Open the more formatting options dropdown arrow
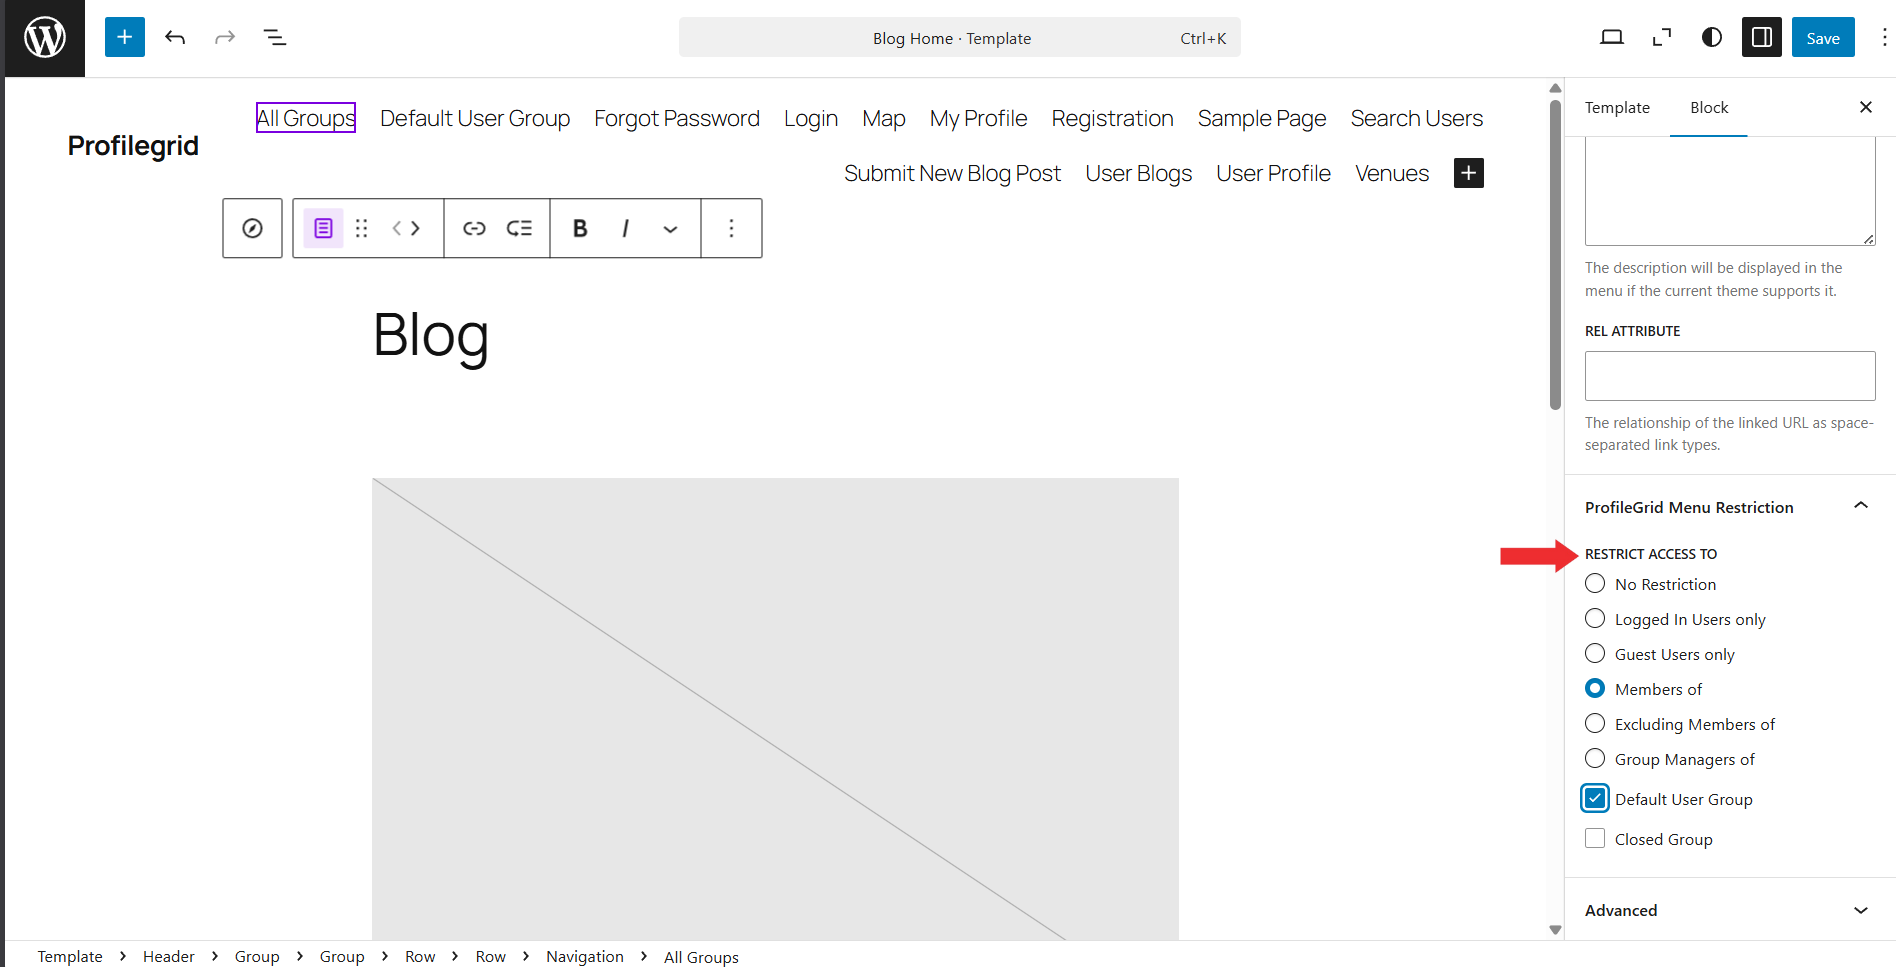Image resolution: width=1896 pixels, height=967 pixels. coord(670,229)
